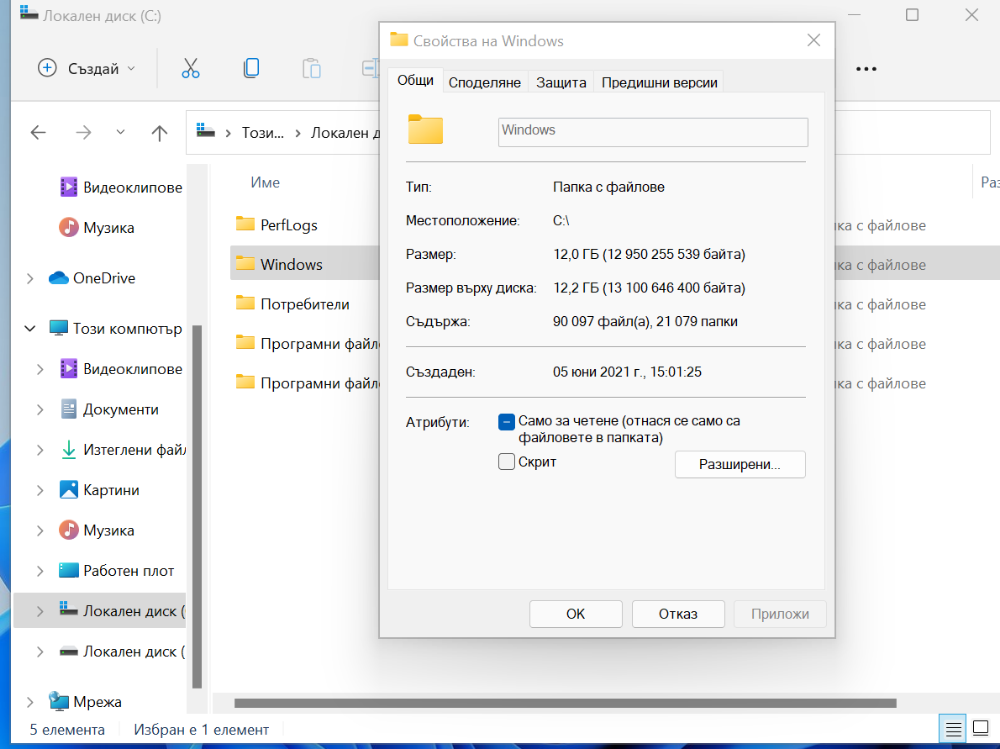Go up one folder level arrow
The width and height of the screenshot is (1000, 749).
pyautogui.click(x=159, y=133)
